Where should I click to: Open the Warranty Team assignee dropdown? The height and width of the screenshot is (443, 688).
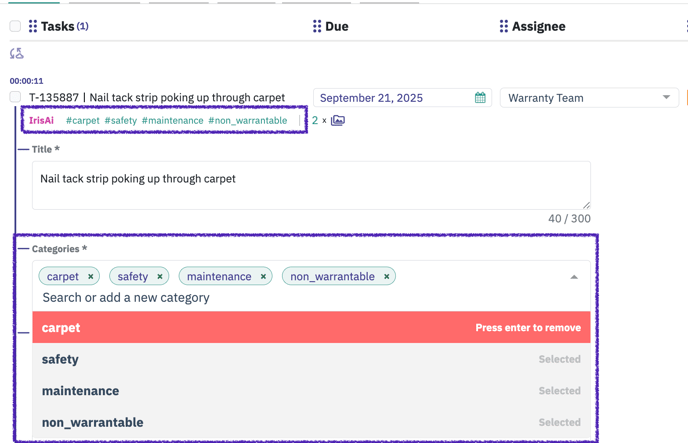[589, 97]
